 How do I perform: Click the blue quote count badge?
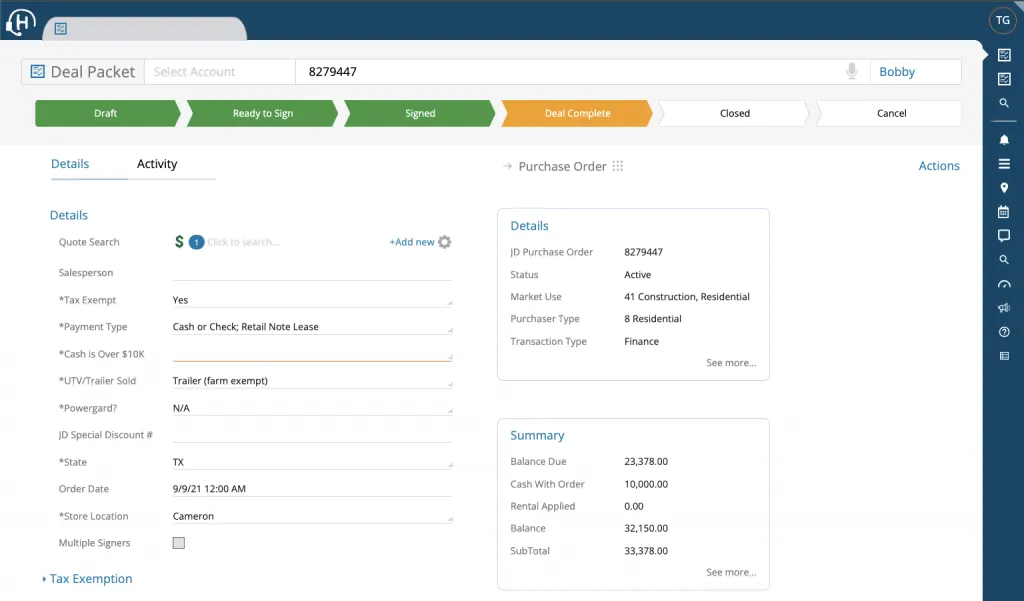pos(197,242)
